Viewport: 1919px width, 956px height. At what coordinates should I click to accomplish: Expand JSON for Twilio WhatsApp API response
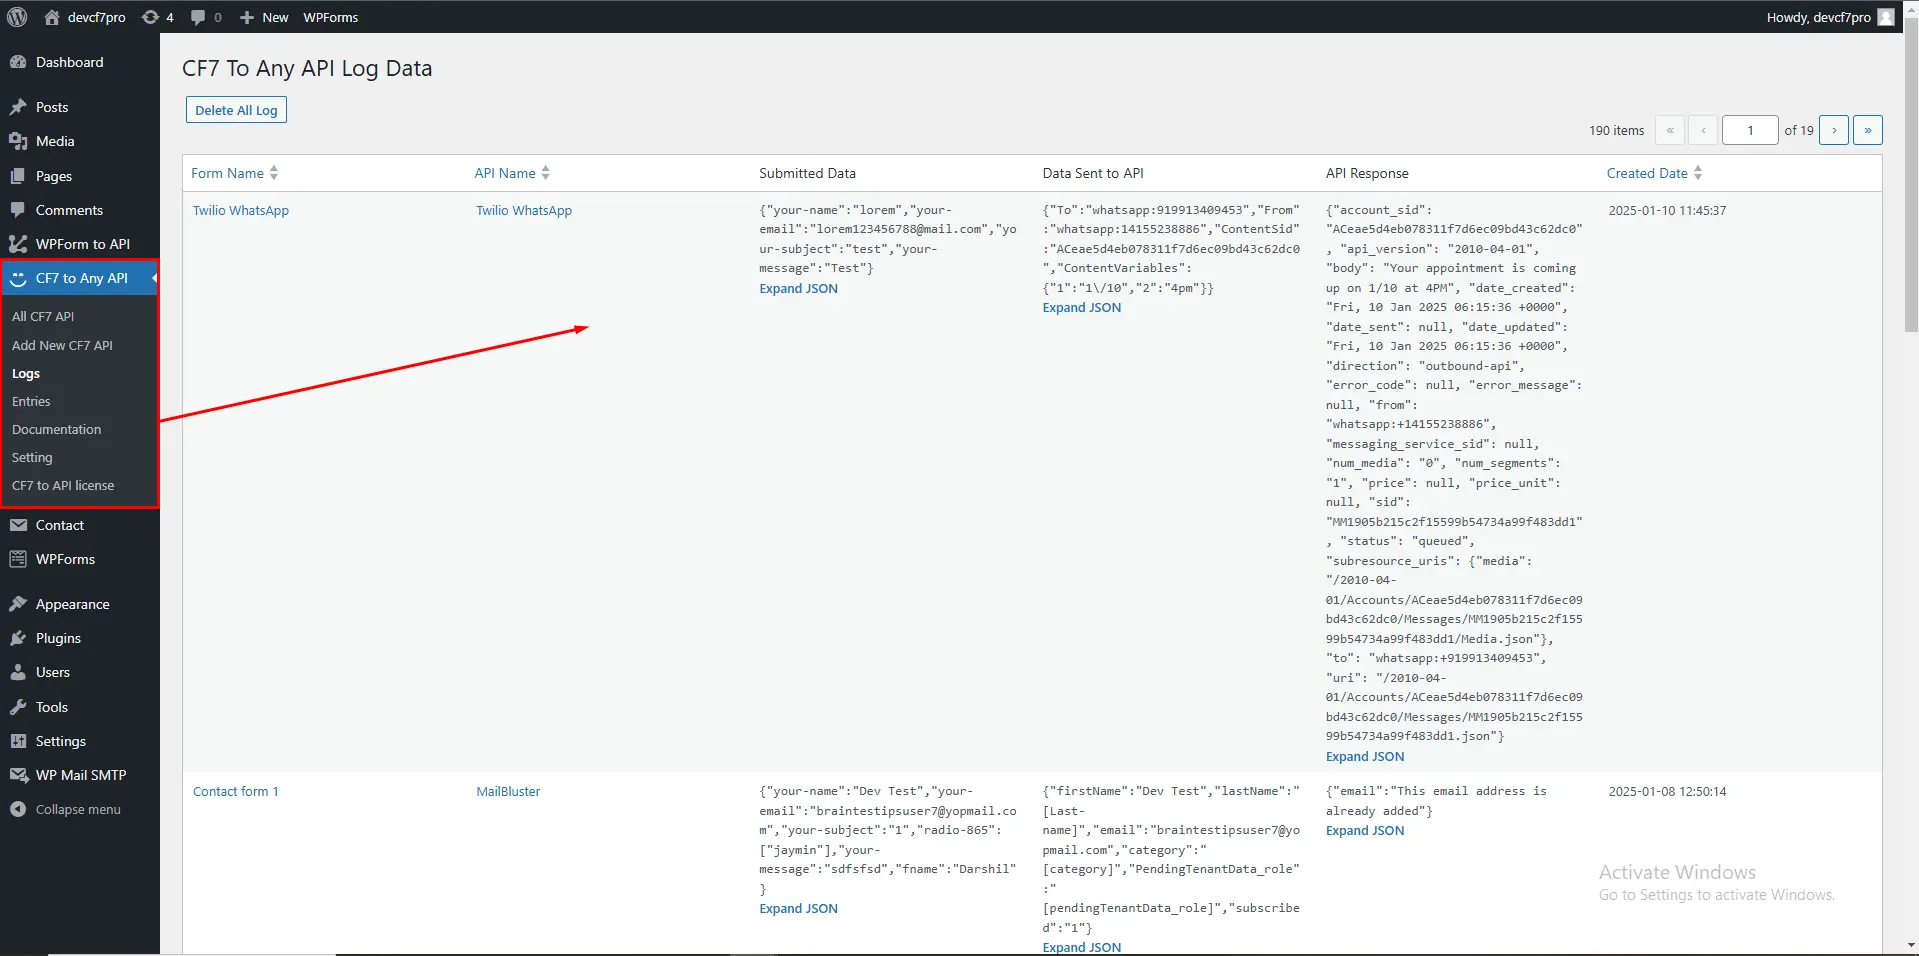(x=1365, y=756)
